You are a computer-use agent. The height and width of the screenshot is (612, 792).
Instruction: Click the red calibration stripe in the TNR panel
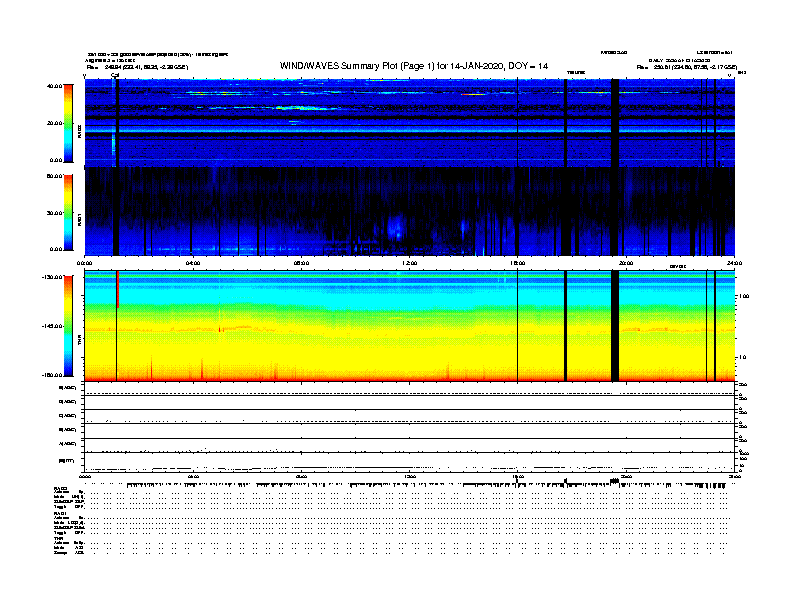(118, 289)
